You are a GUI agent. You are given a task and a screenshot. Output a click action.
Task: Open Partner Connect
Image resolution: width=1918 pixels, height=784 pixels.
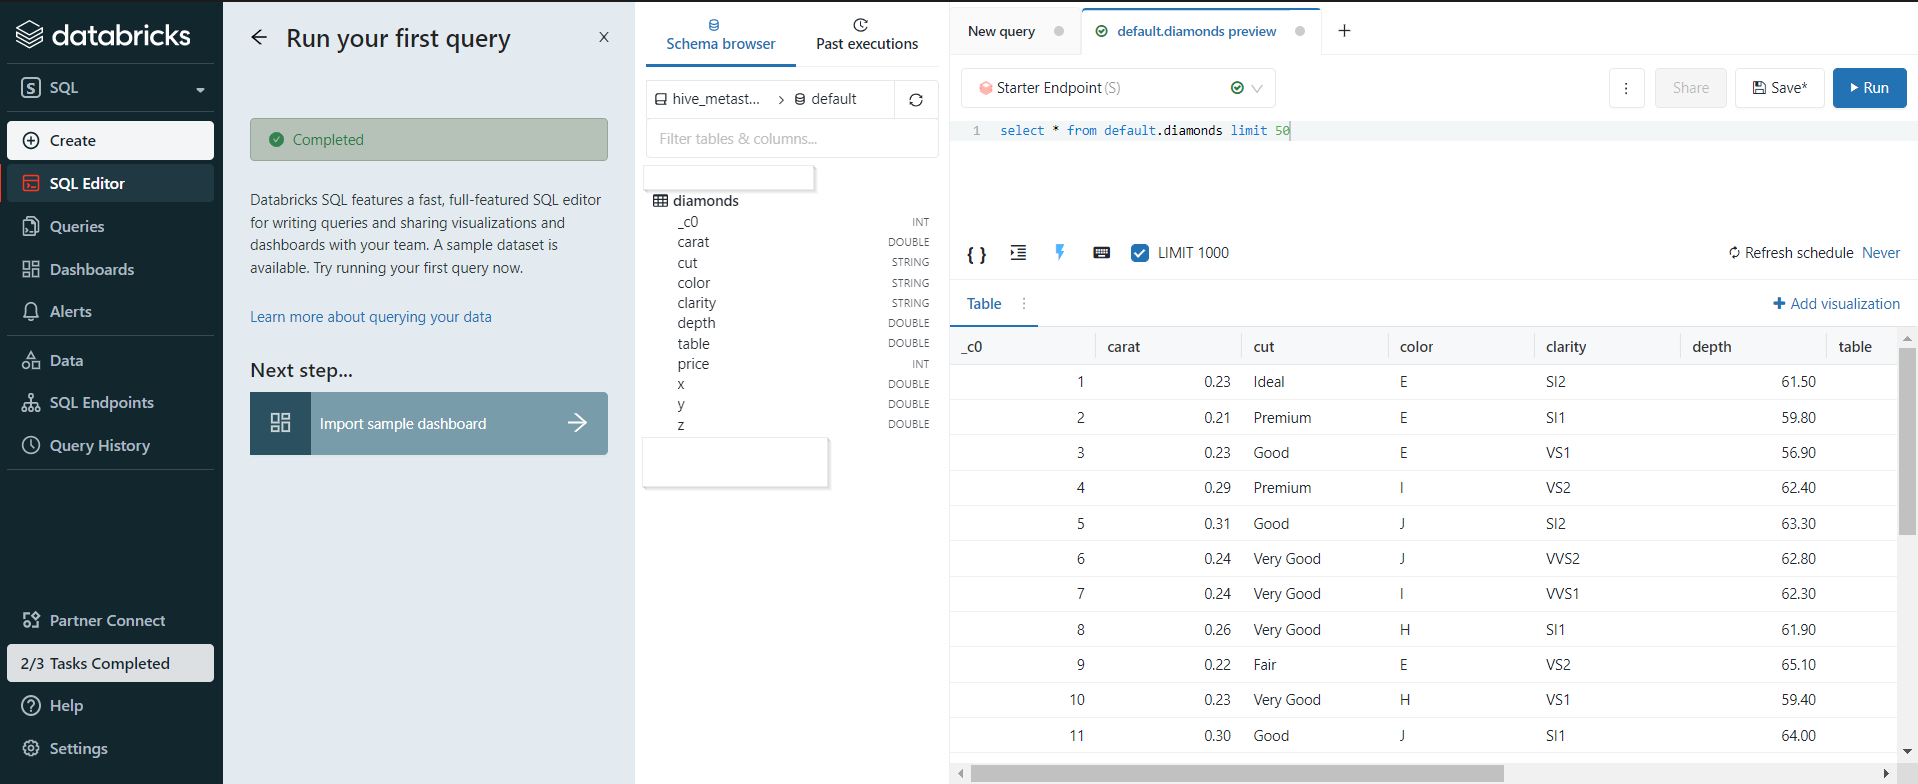point(110,620)
